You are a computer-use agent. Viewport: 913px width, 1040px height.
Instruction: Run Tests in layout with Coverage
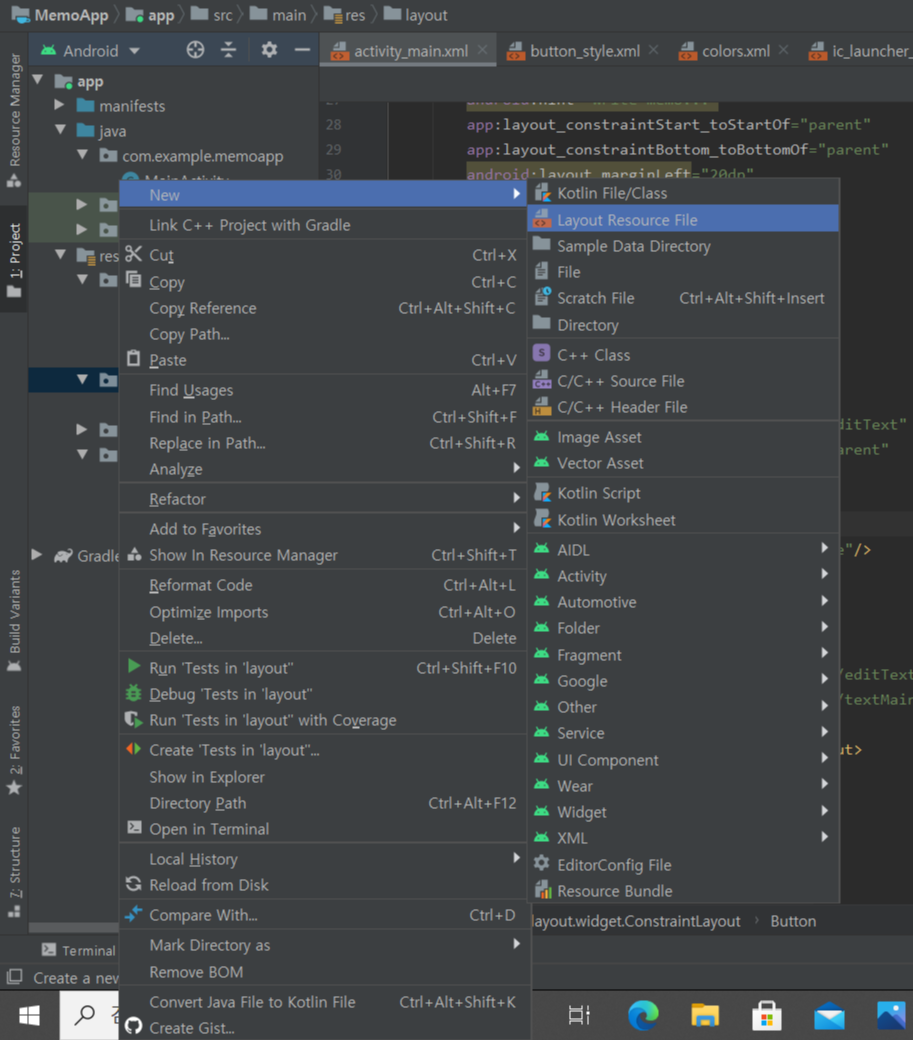click(323, 720)
